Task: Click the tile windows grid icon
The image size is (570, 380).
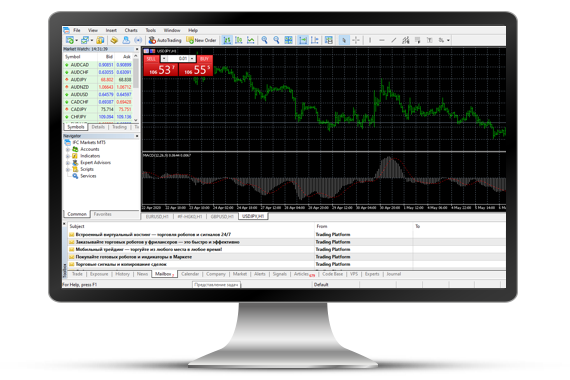Action: coord(288,40)
